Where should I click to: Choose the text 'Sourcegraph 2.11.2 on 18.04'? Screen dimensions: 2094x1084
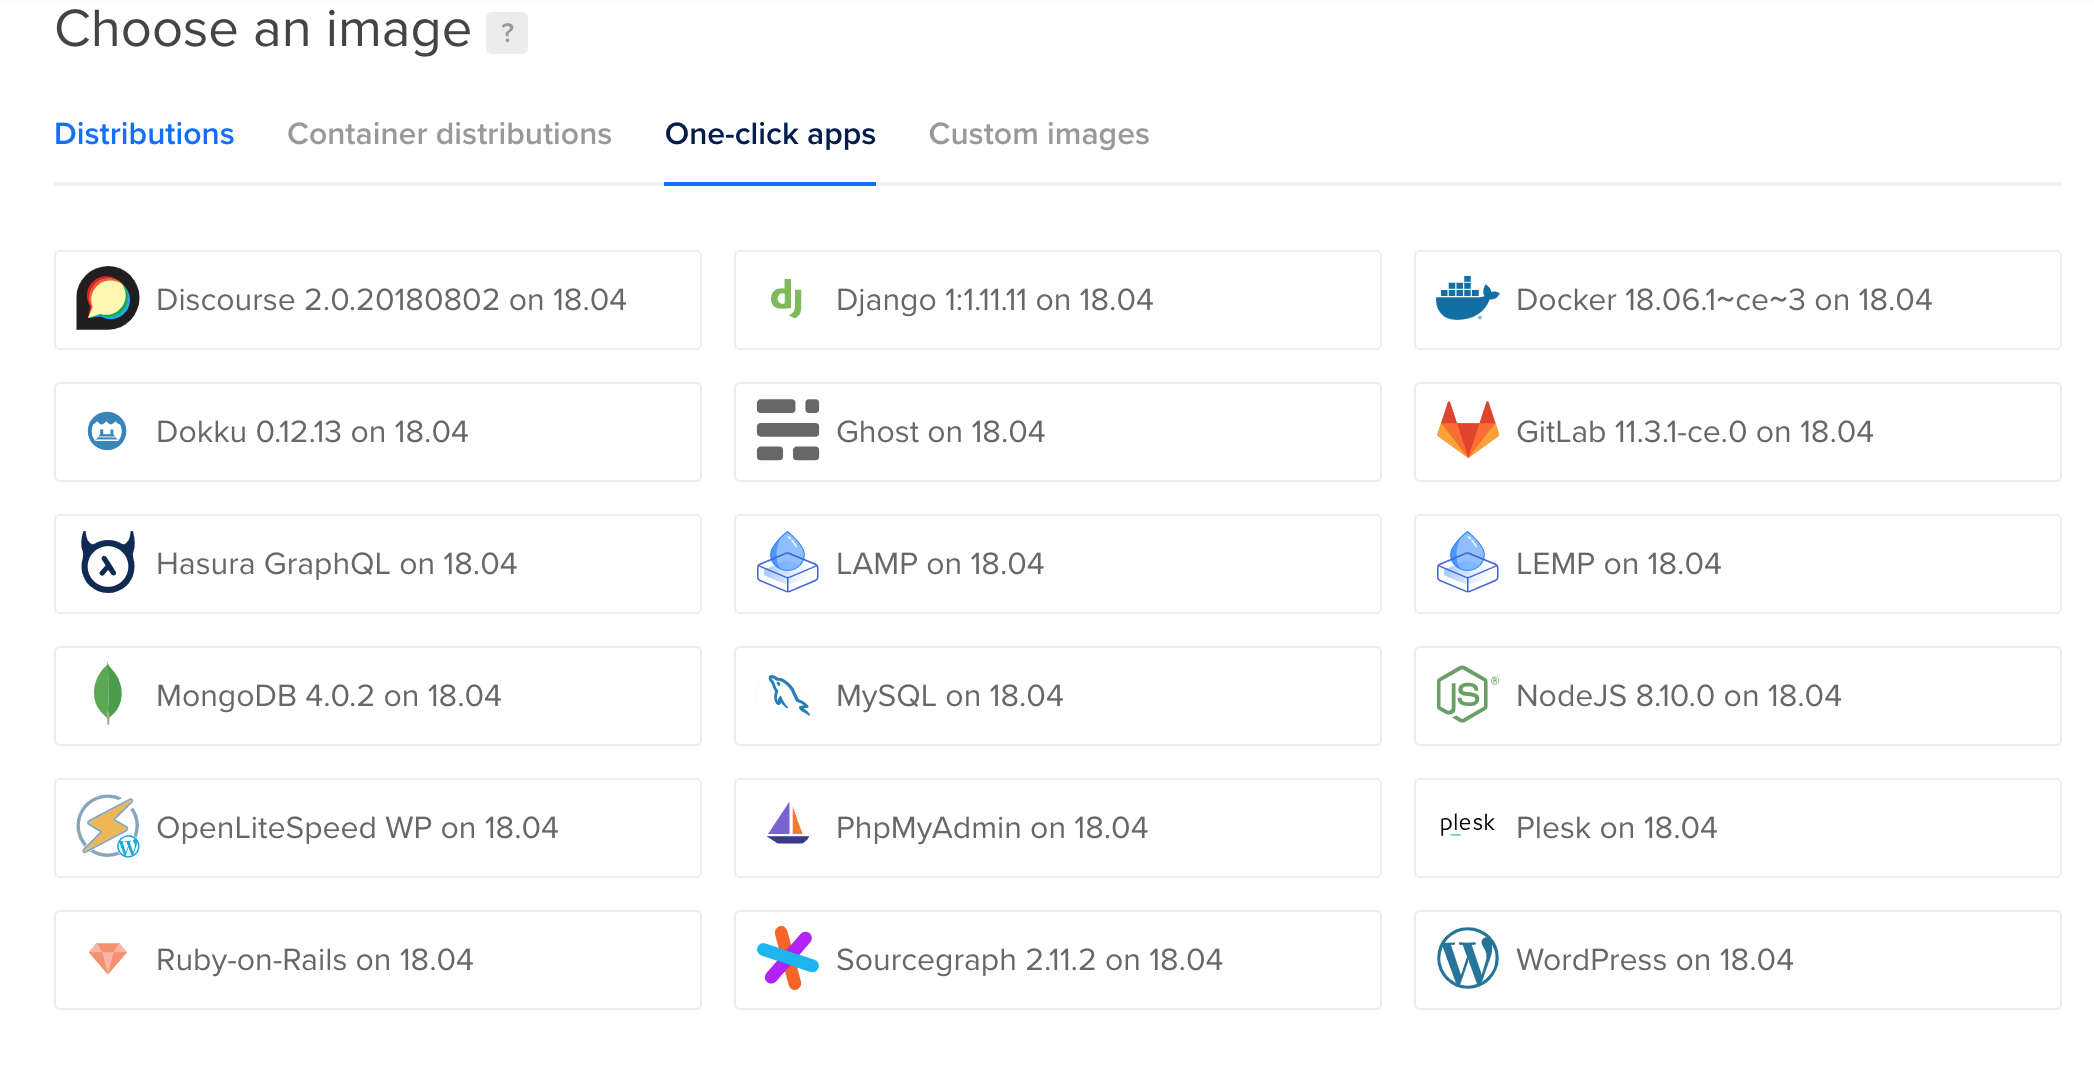pos(1029,960)
